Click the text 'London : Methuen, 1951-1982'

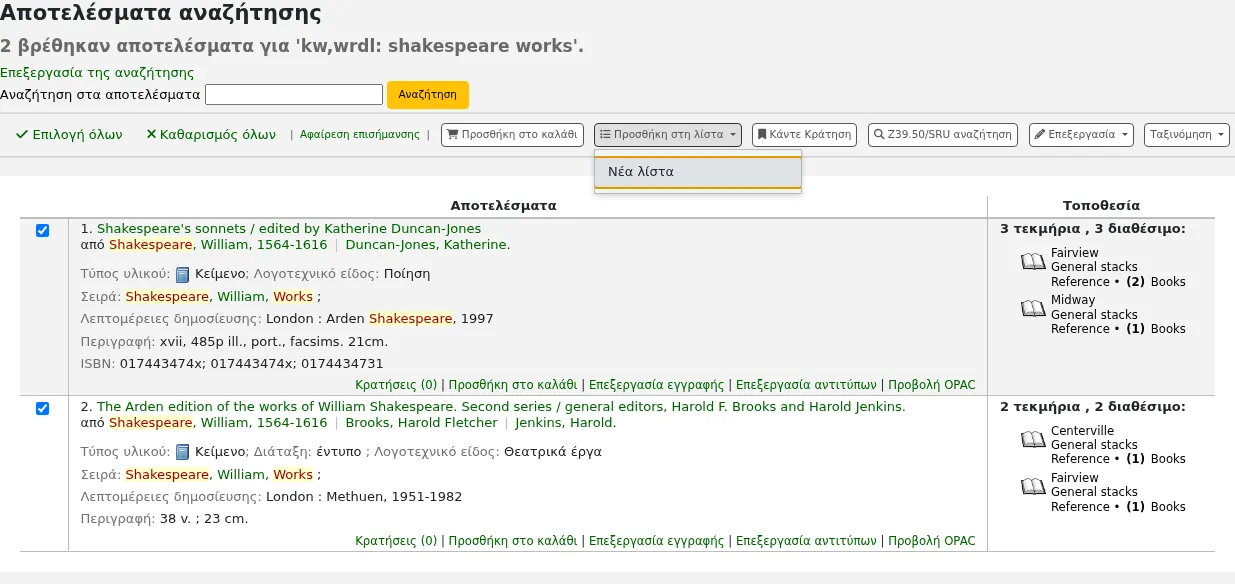click(x=364, y=497)
